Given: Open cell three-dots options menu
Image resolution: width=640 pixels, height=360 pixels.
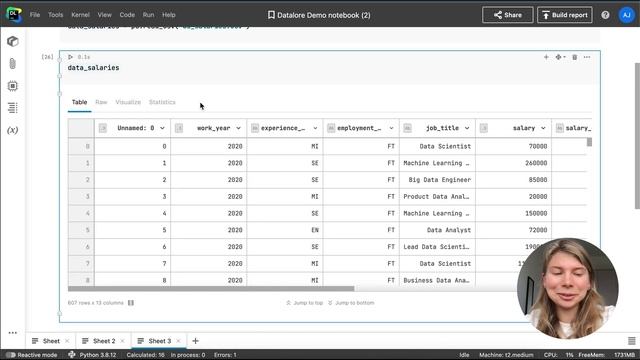Looking at the screenshot, I should click(587, 57).
